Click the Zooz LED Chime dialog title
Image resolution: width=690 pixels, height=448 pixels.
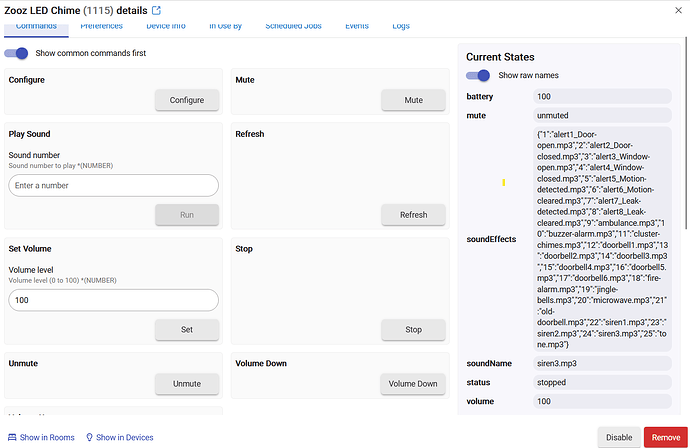coord(76,11)
